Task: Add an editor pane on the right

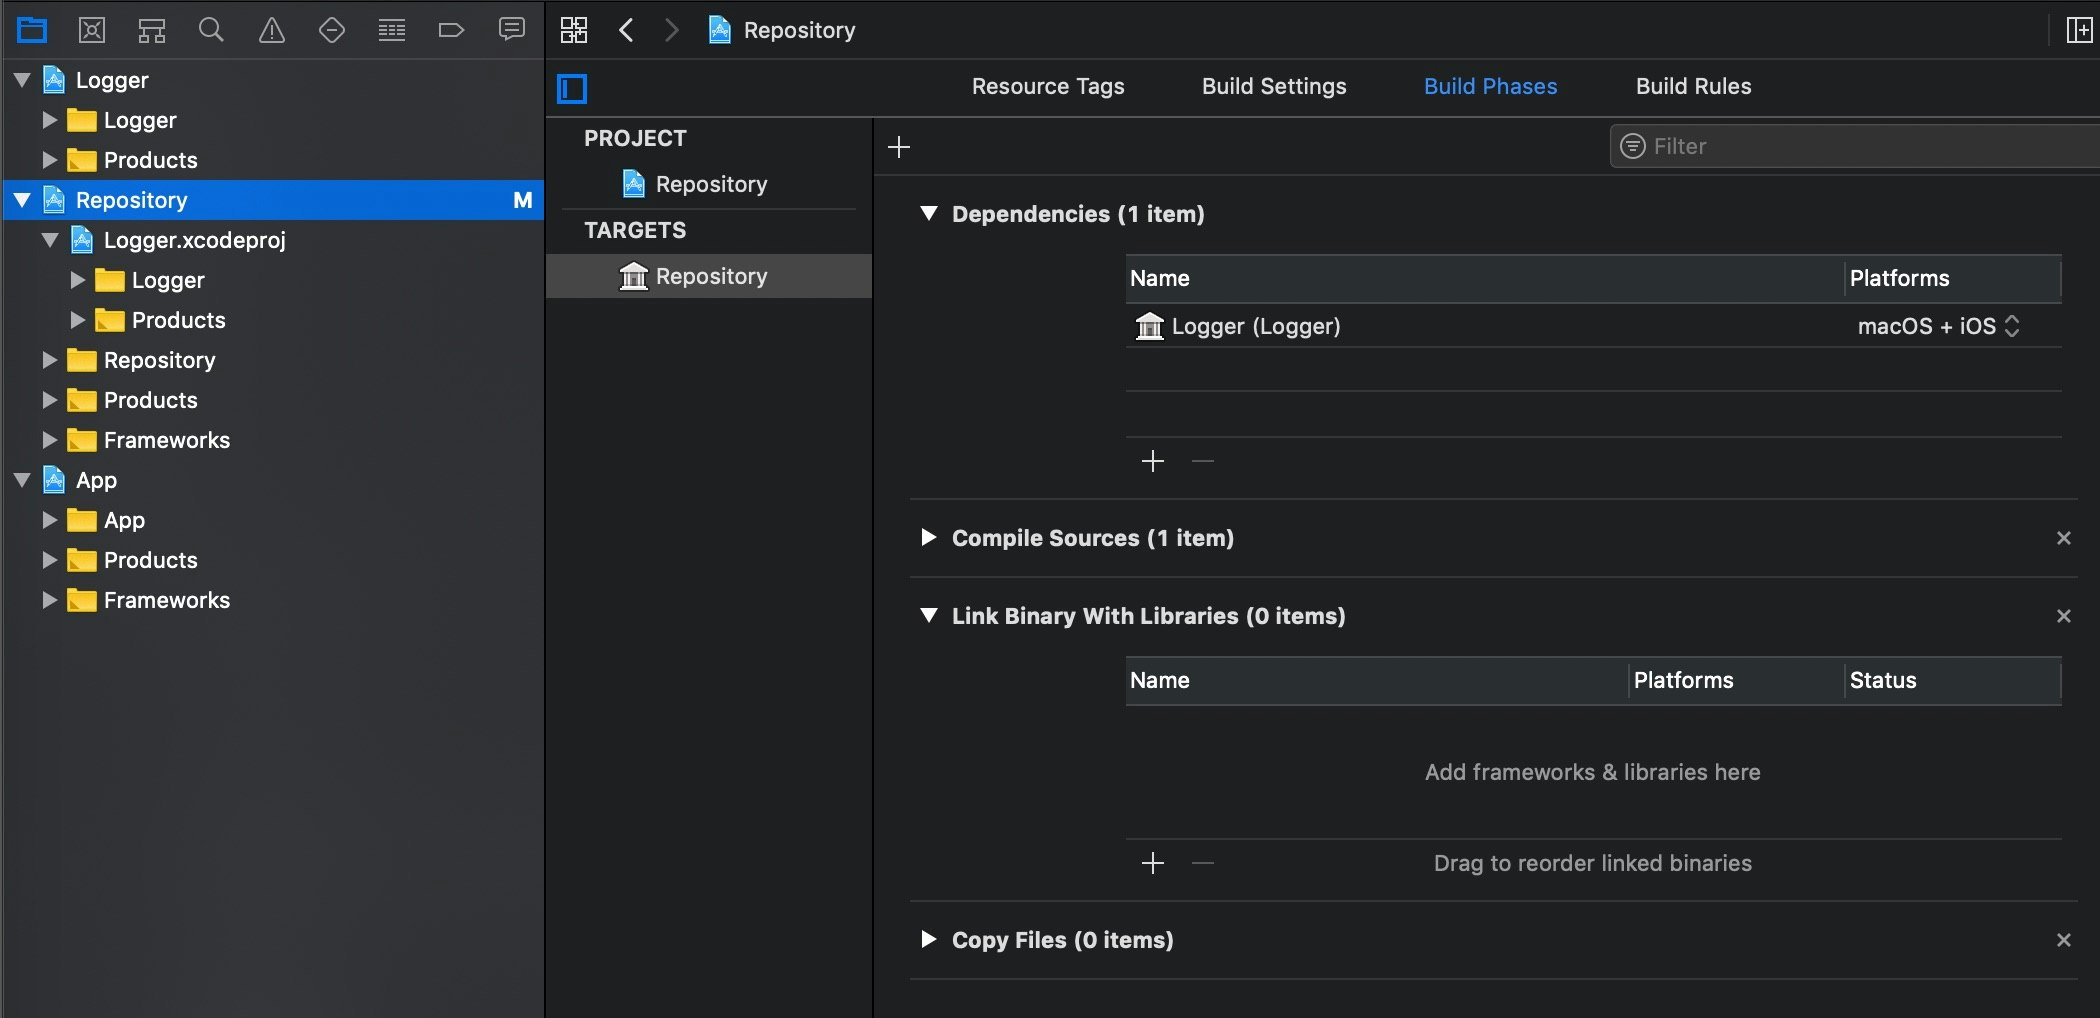Action: 2079,30
